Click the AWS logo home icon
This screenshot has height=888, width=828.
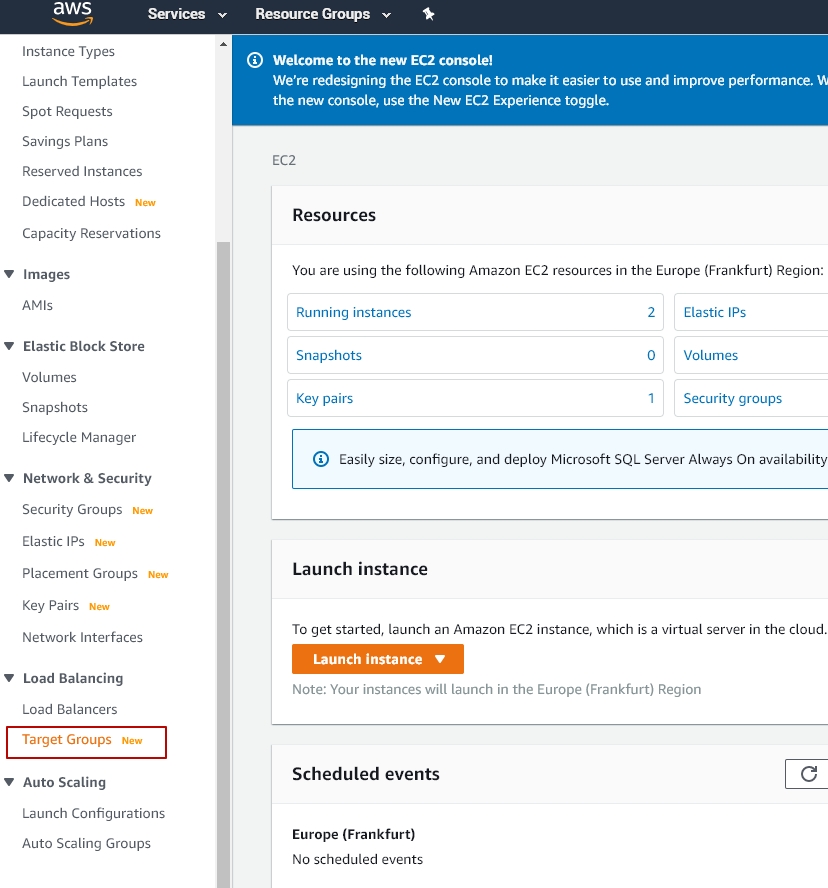pos(72,12)
